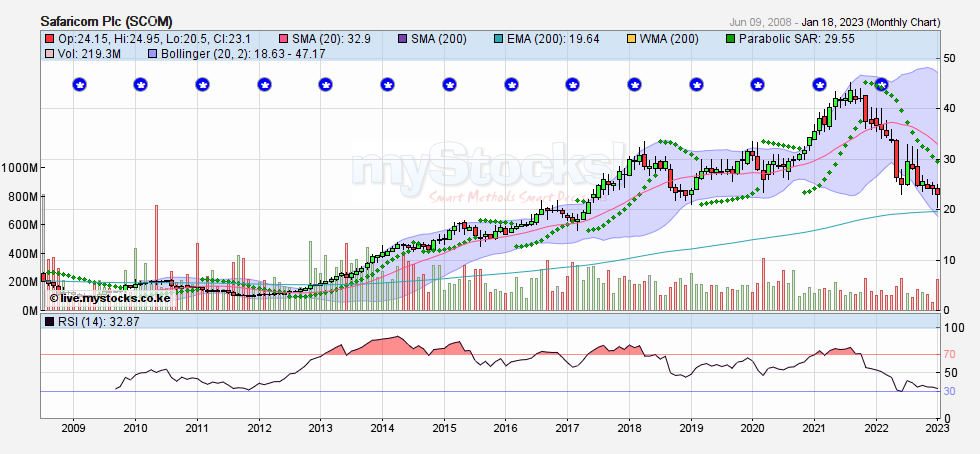Toggle the EMA (200) legend box

click(497, 39)
